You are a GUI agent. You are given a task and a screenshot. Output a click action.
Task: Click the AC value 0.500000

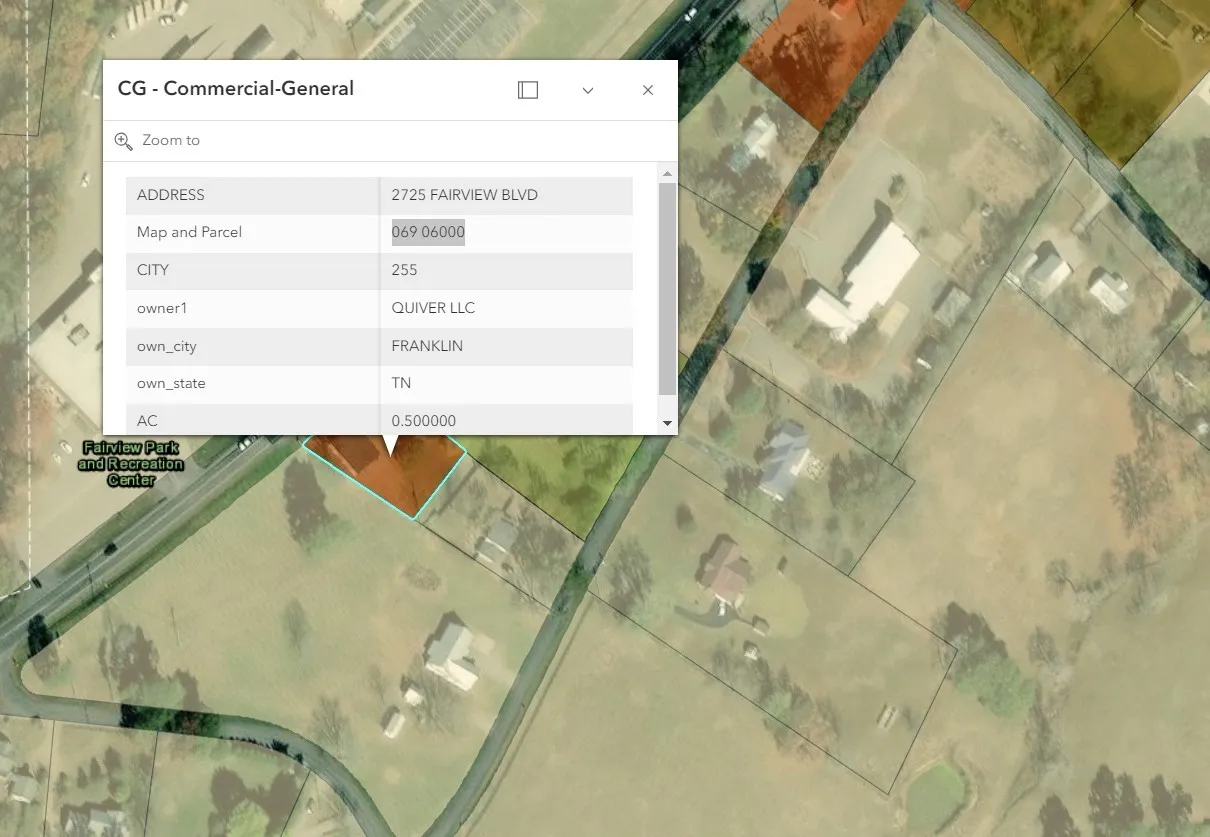click(x=423, y=421)
